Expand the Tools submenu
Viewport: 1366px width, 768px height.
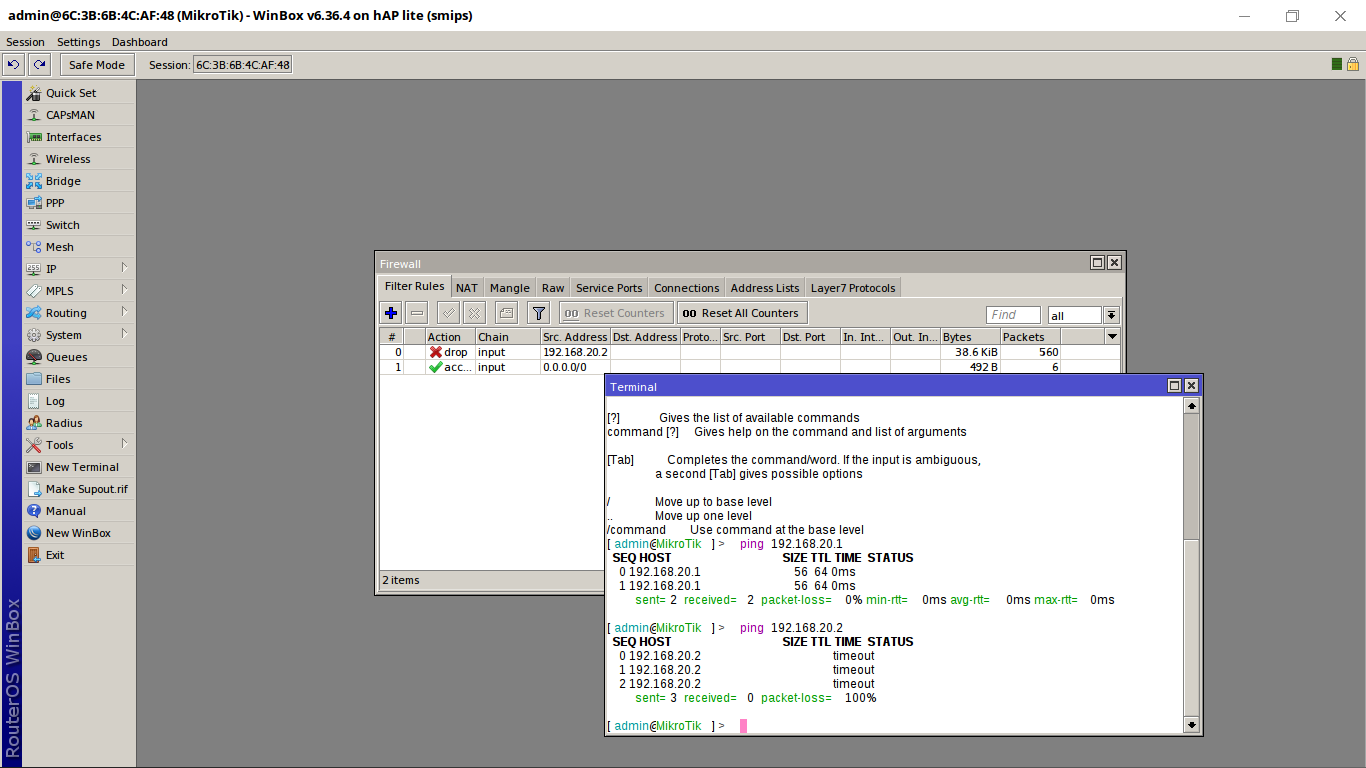point(79,445)
